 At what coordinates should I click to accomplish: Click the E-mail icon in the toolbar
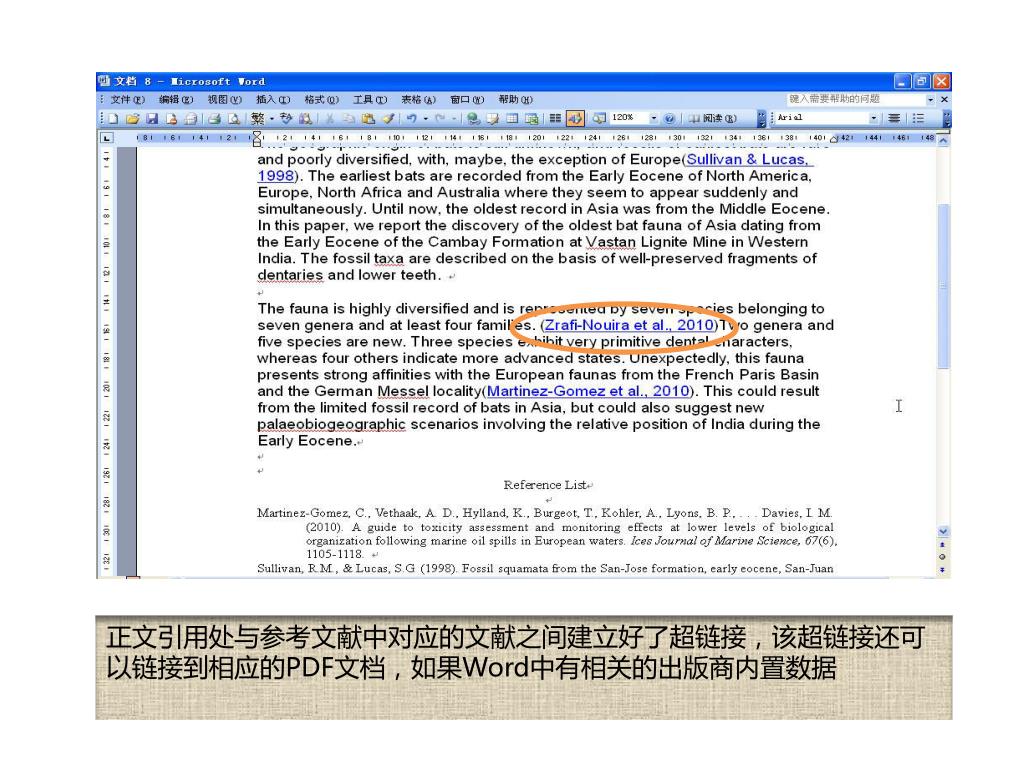point(191,119)
